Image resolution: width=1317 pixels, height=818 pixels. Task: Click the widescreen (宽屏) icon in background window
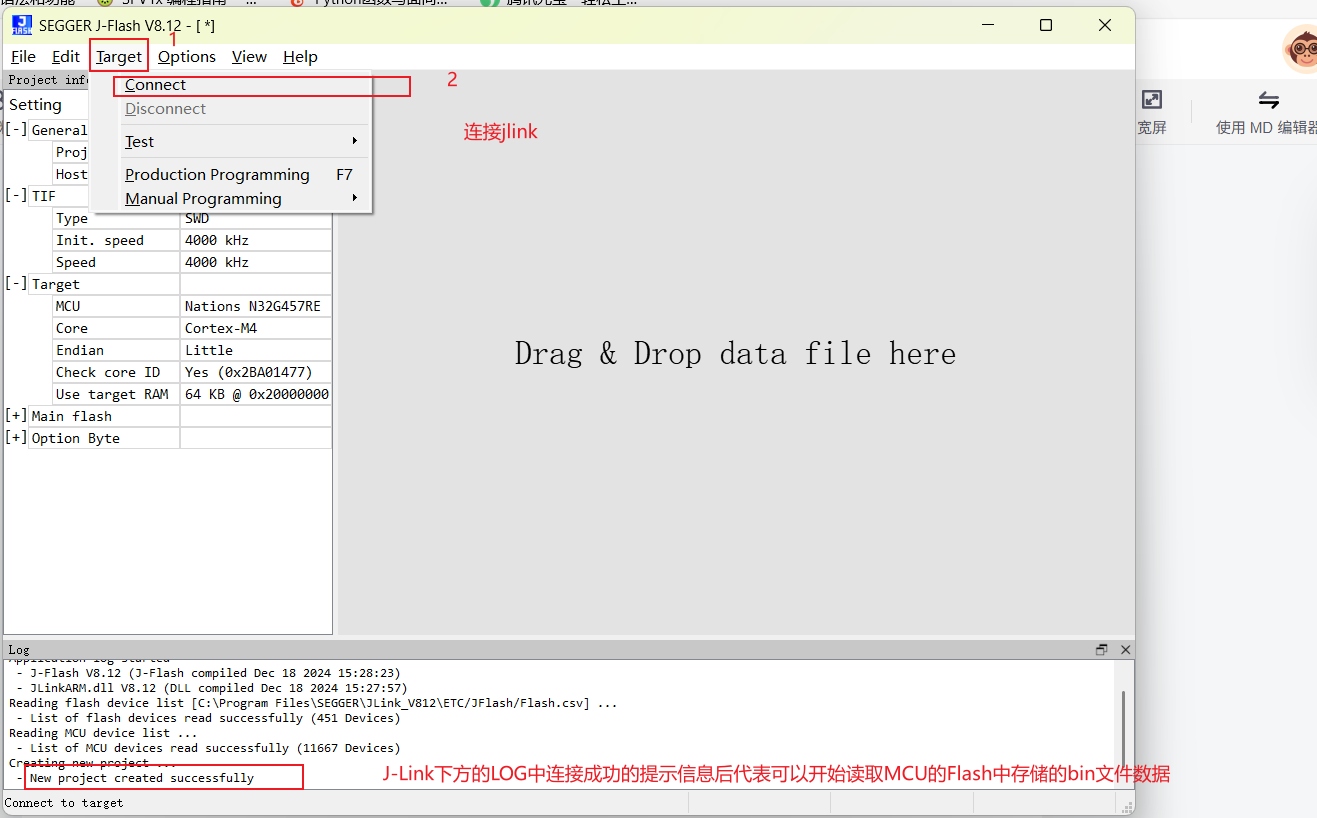tap(1152, 99)
